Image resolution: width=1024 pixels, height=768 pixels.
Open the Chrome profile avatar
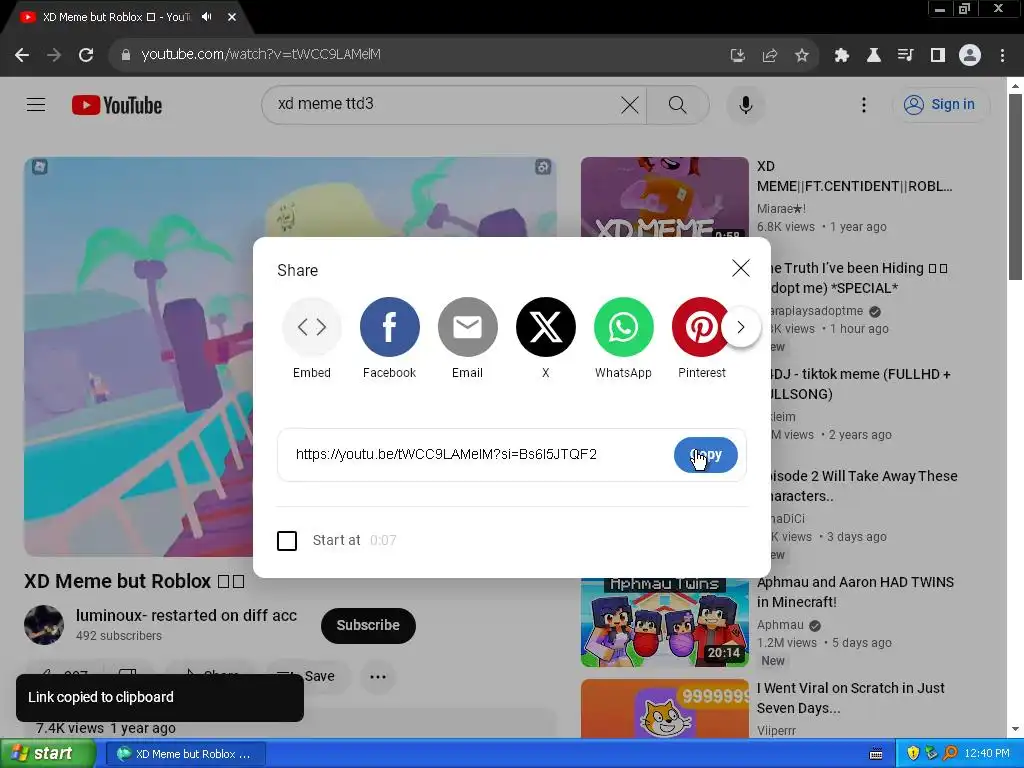pyautogui.click(x=970, y=56)
